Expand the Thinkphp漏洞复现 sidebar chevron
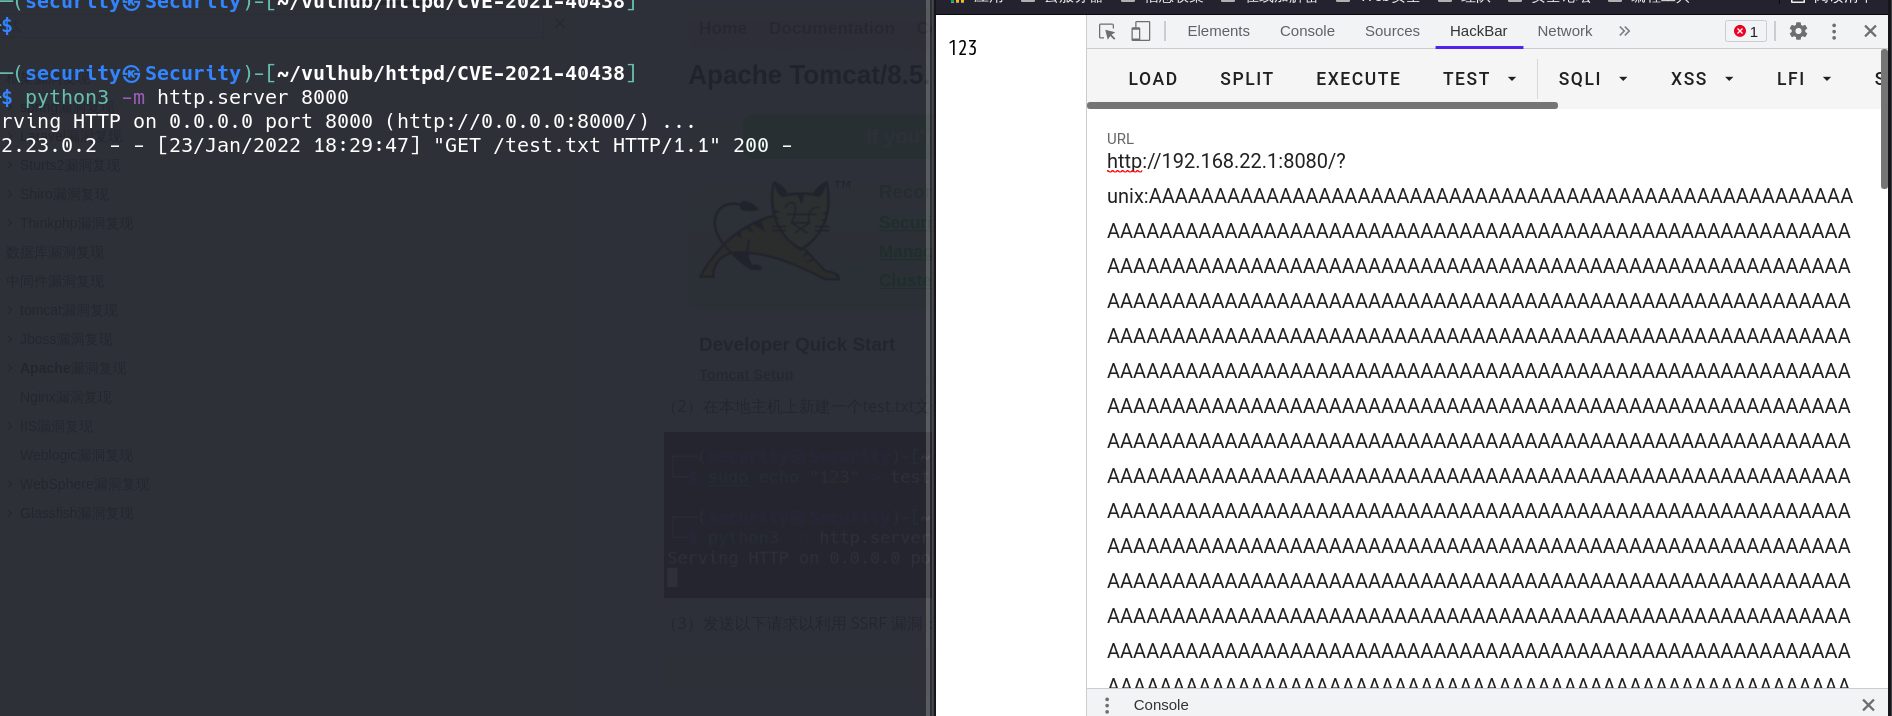1892x716 pixels. (10, 223)
